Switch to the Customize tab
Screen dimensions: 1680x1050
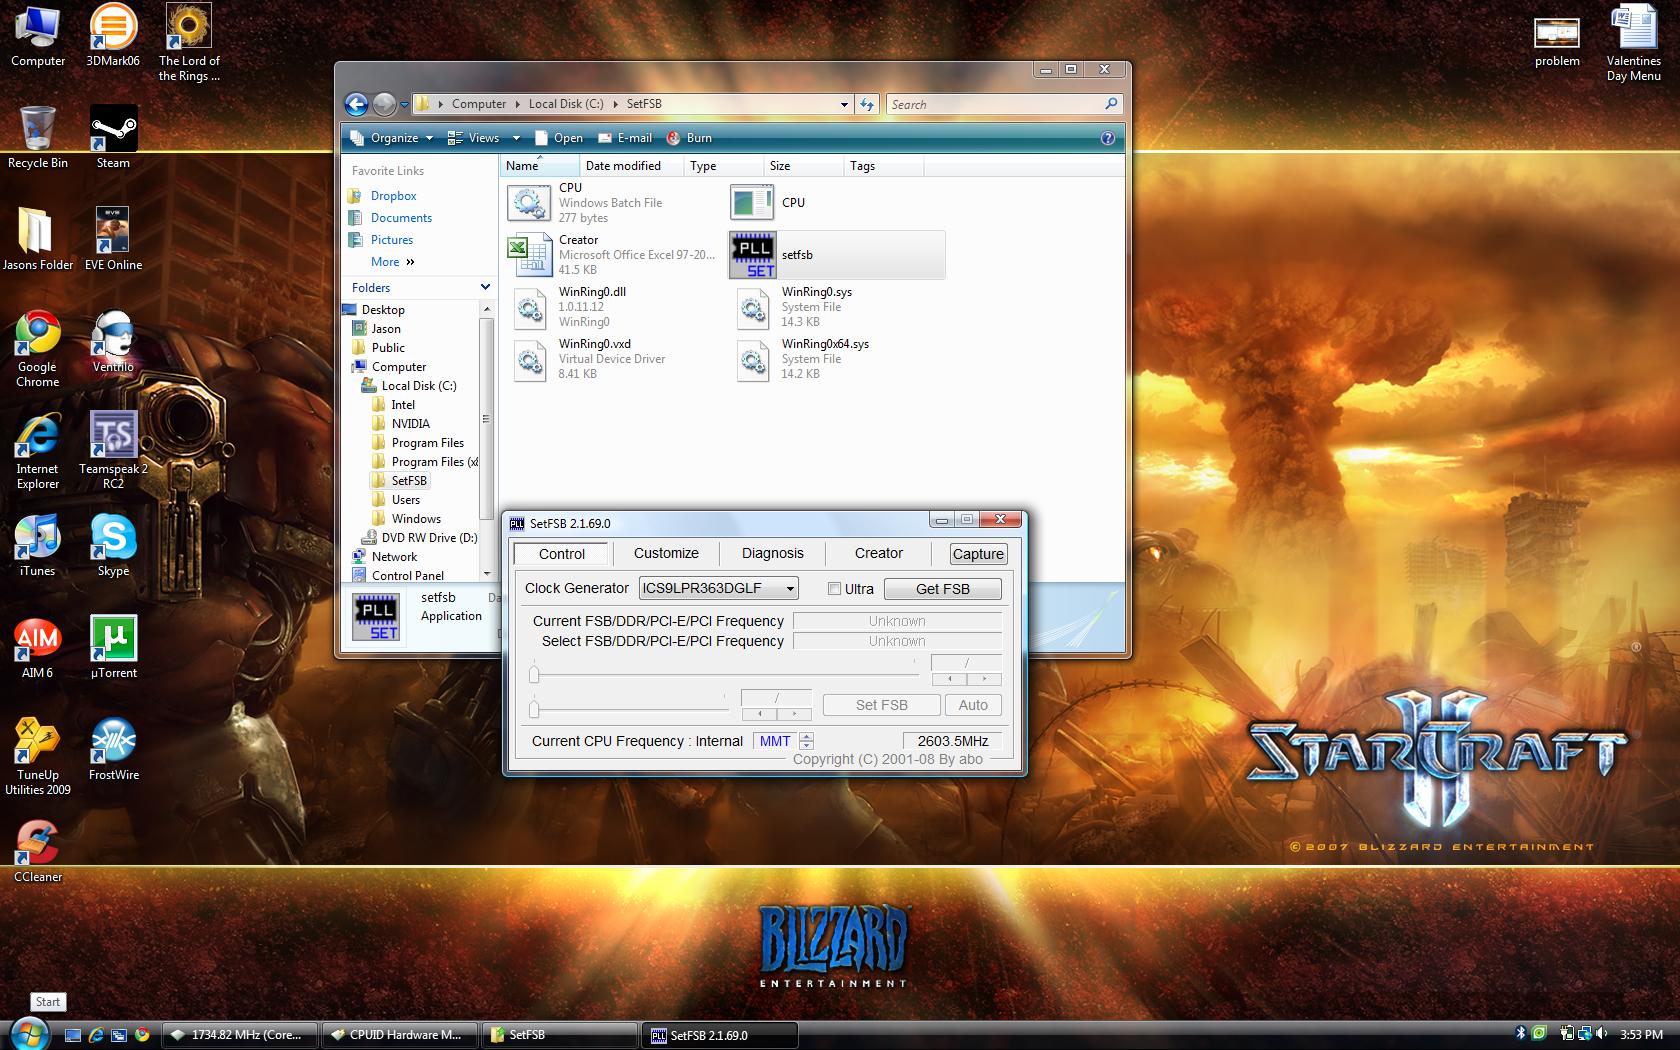point(666,553)
